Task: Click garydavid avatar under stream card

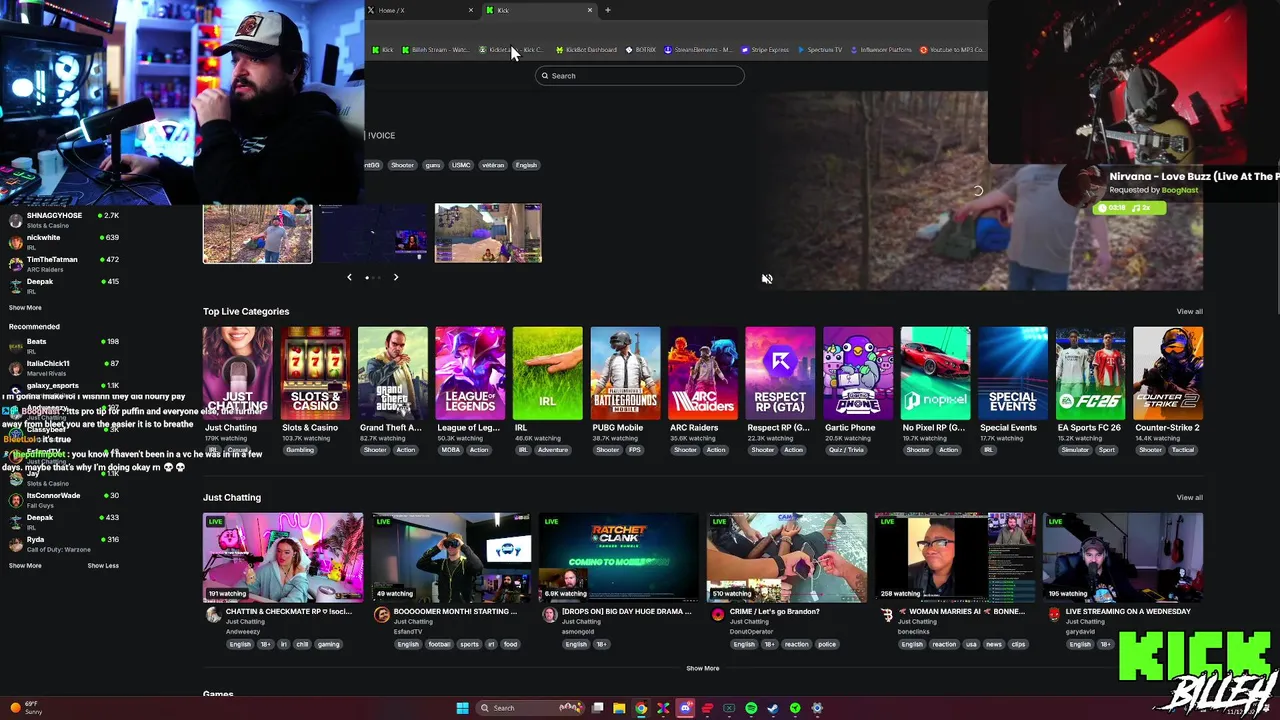Action: [x=1053, y=616]
